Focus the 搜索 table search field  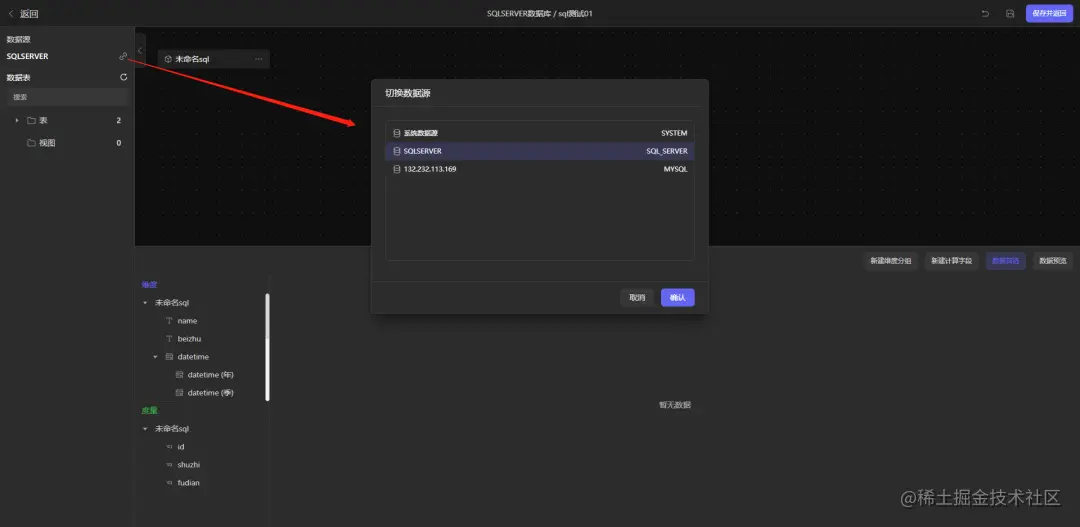tap(67, 97)
